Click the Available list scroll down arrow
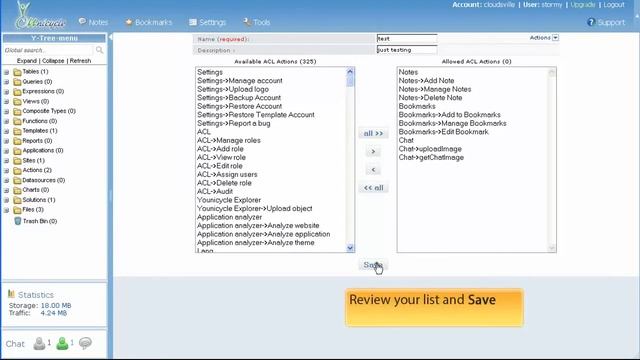This screenshot has width=640, height=360. [x=350, y=248]
